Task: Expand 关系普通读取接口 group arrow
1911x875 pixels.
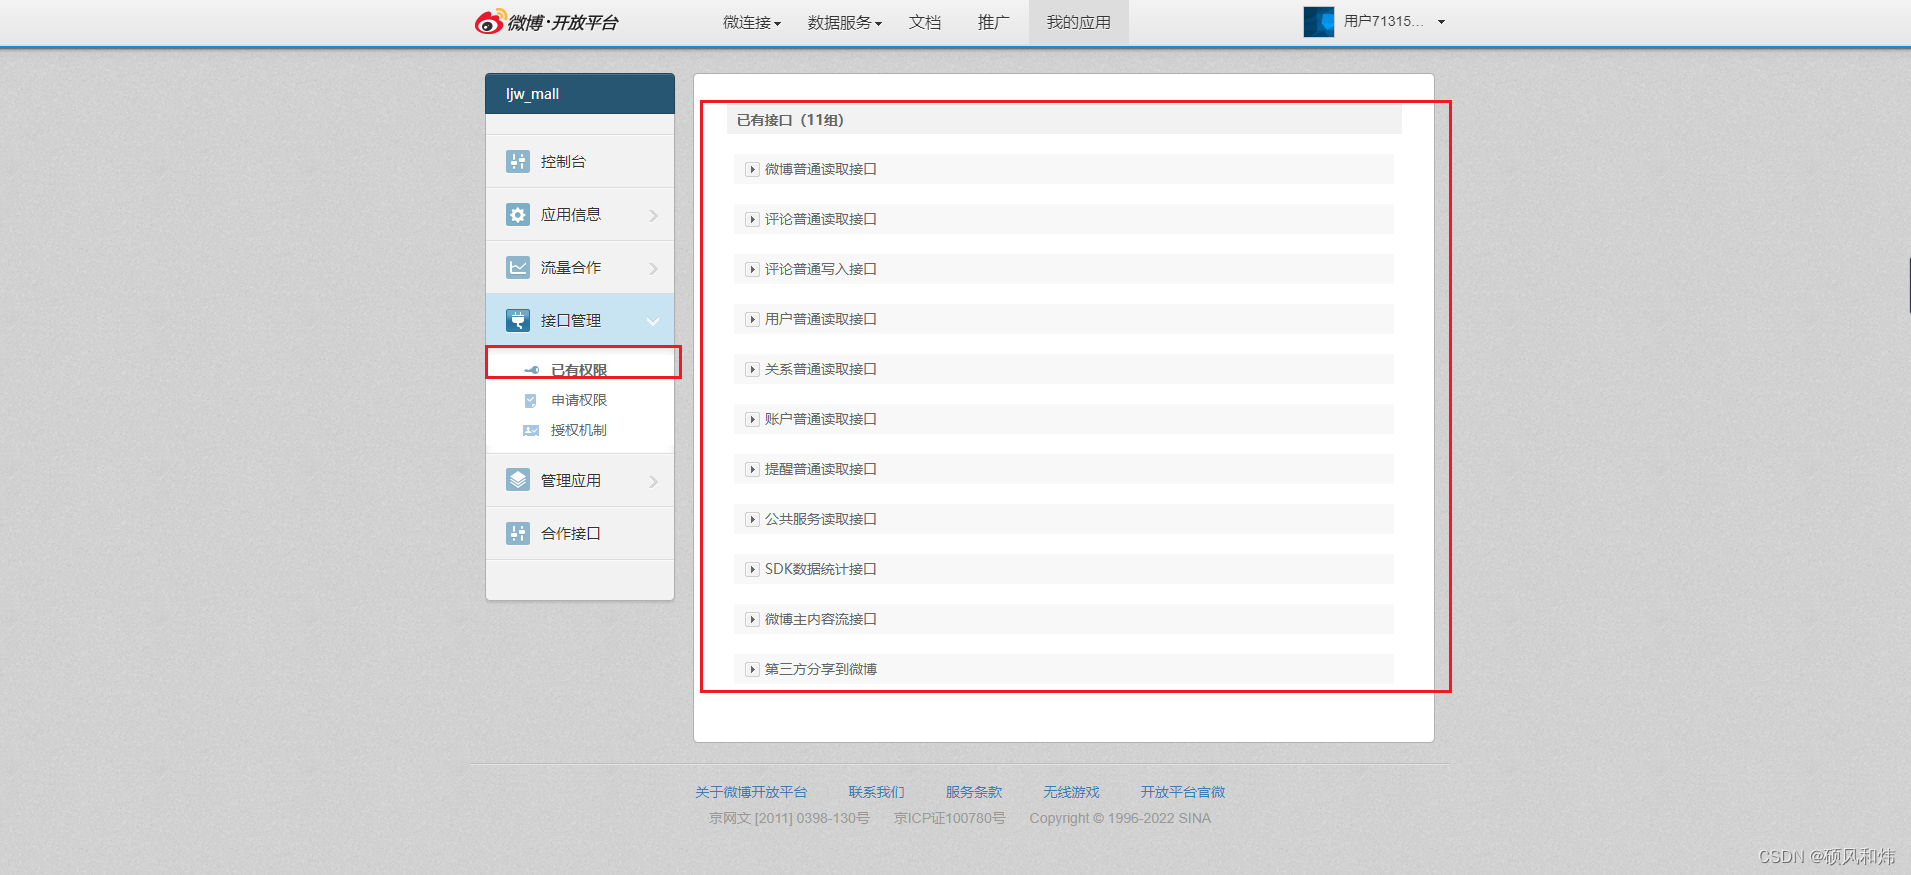Action: 753,370
